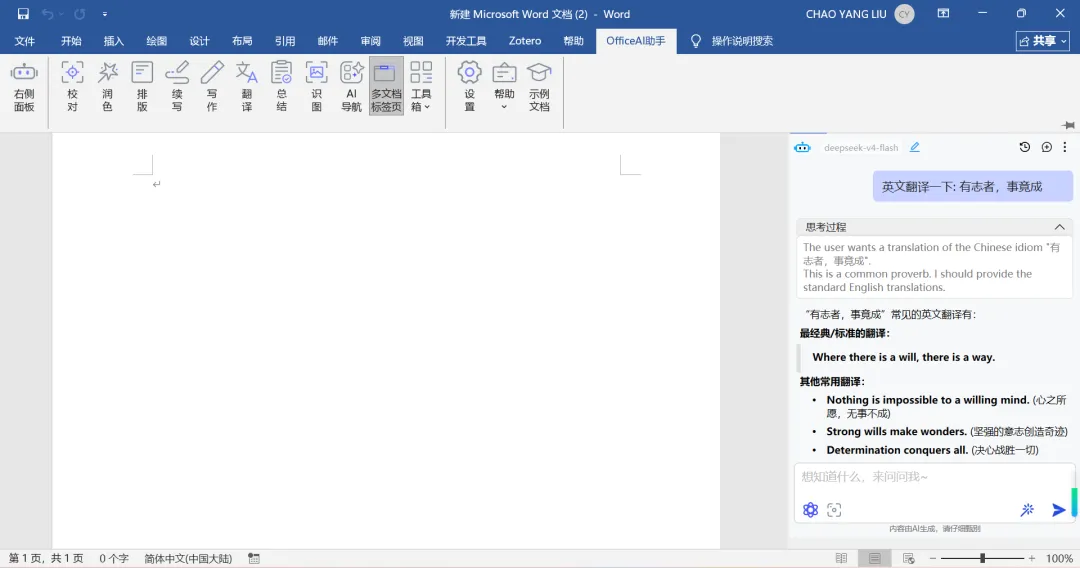Expand the 帮助 ribbon dropdown
This screenshot has width=1080, height=568.
click(x=504, y=87)
